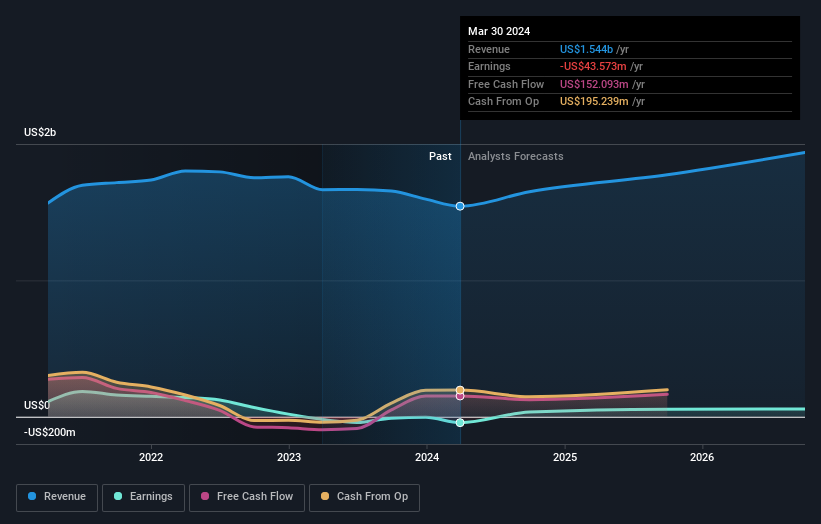Click the US$2b y-axis label
The image size is (821, 524).
40,132
